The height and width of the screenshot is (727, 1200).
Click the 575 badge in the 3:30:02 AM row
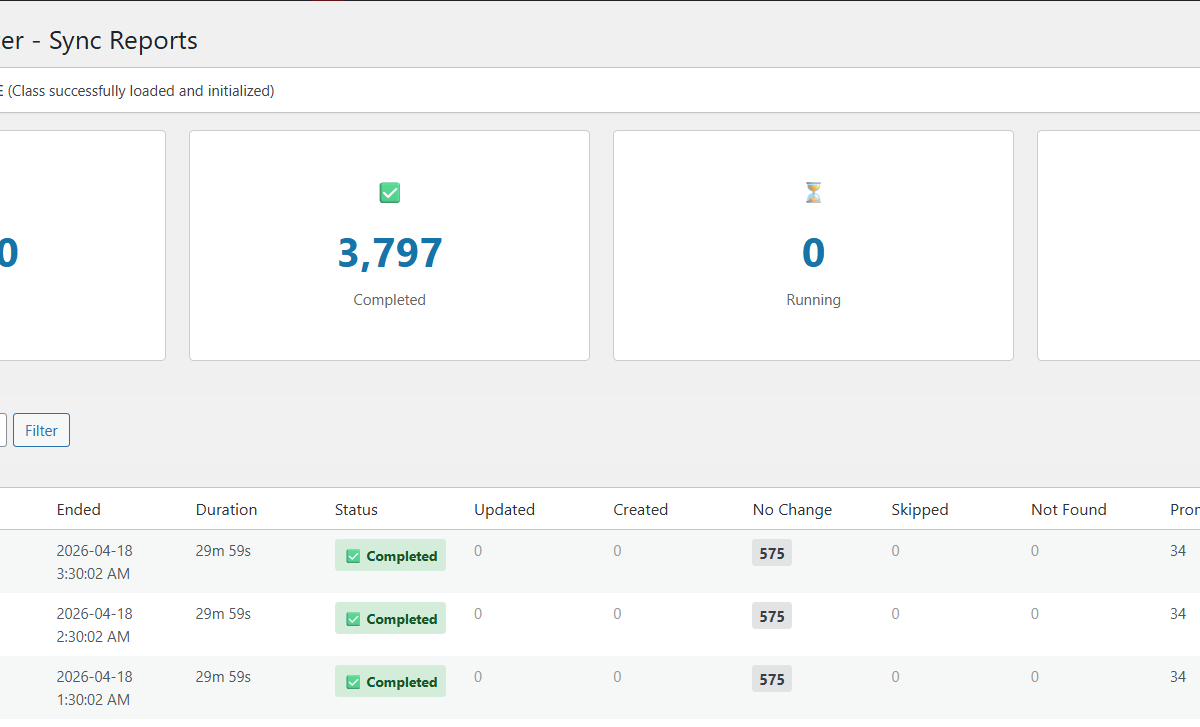point(771,553)
